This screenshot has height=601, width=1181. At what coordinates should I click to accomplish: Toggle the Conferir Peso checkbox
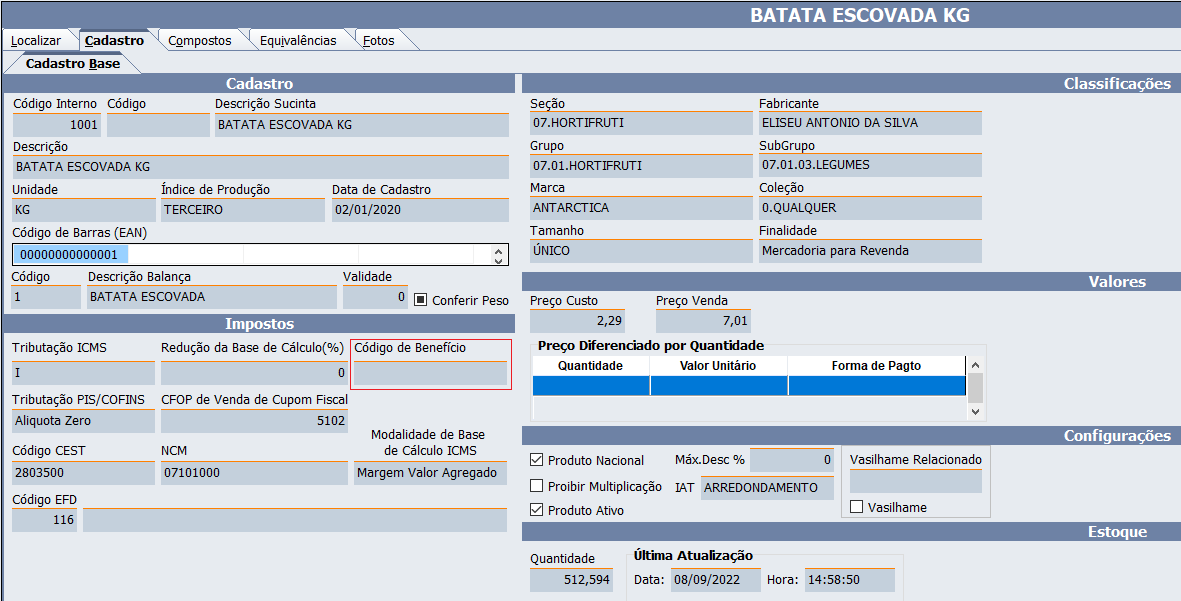click(421, 300)
